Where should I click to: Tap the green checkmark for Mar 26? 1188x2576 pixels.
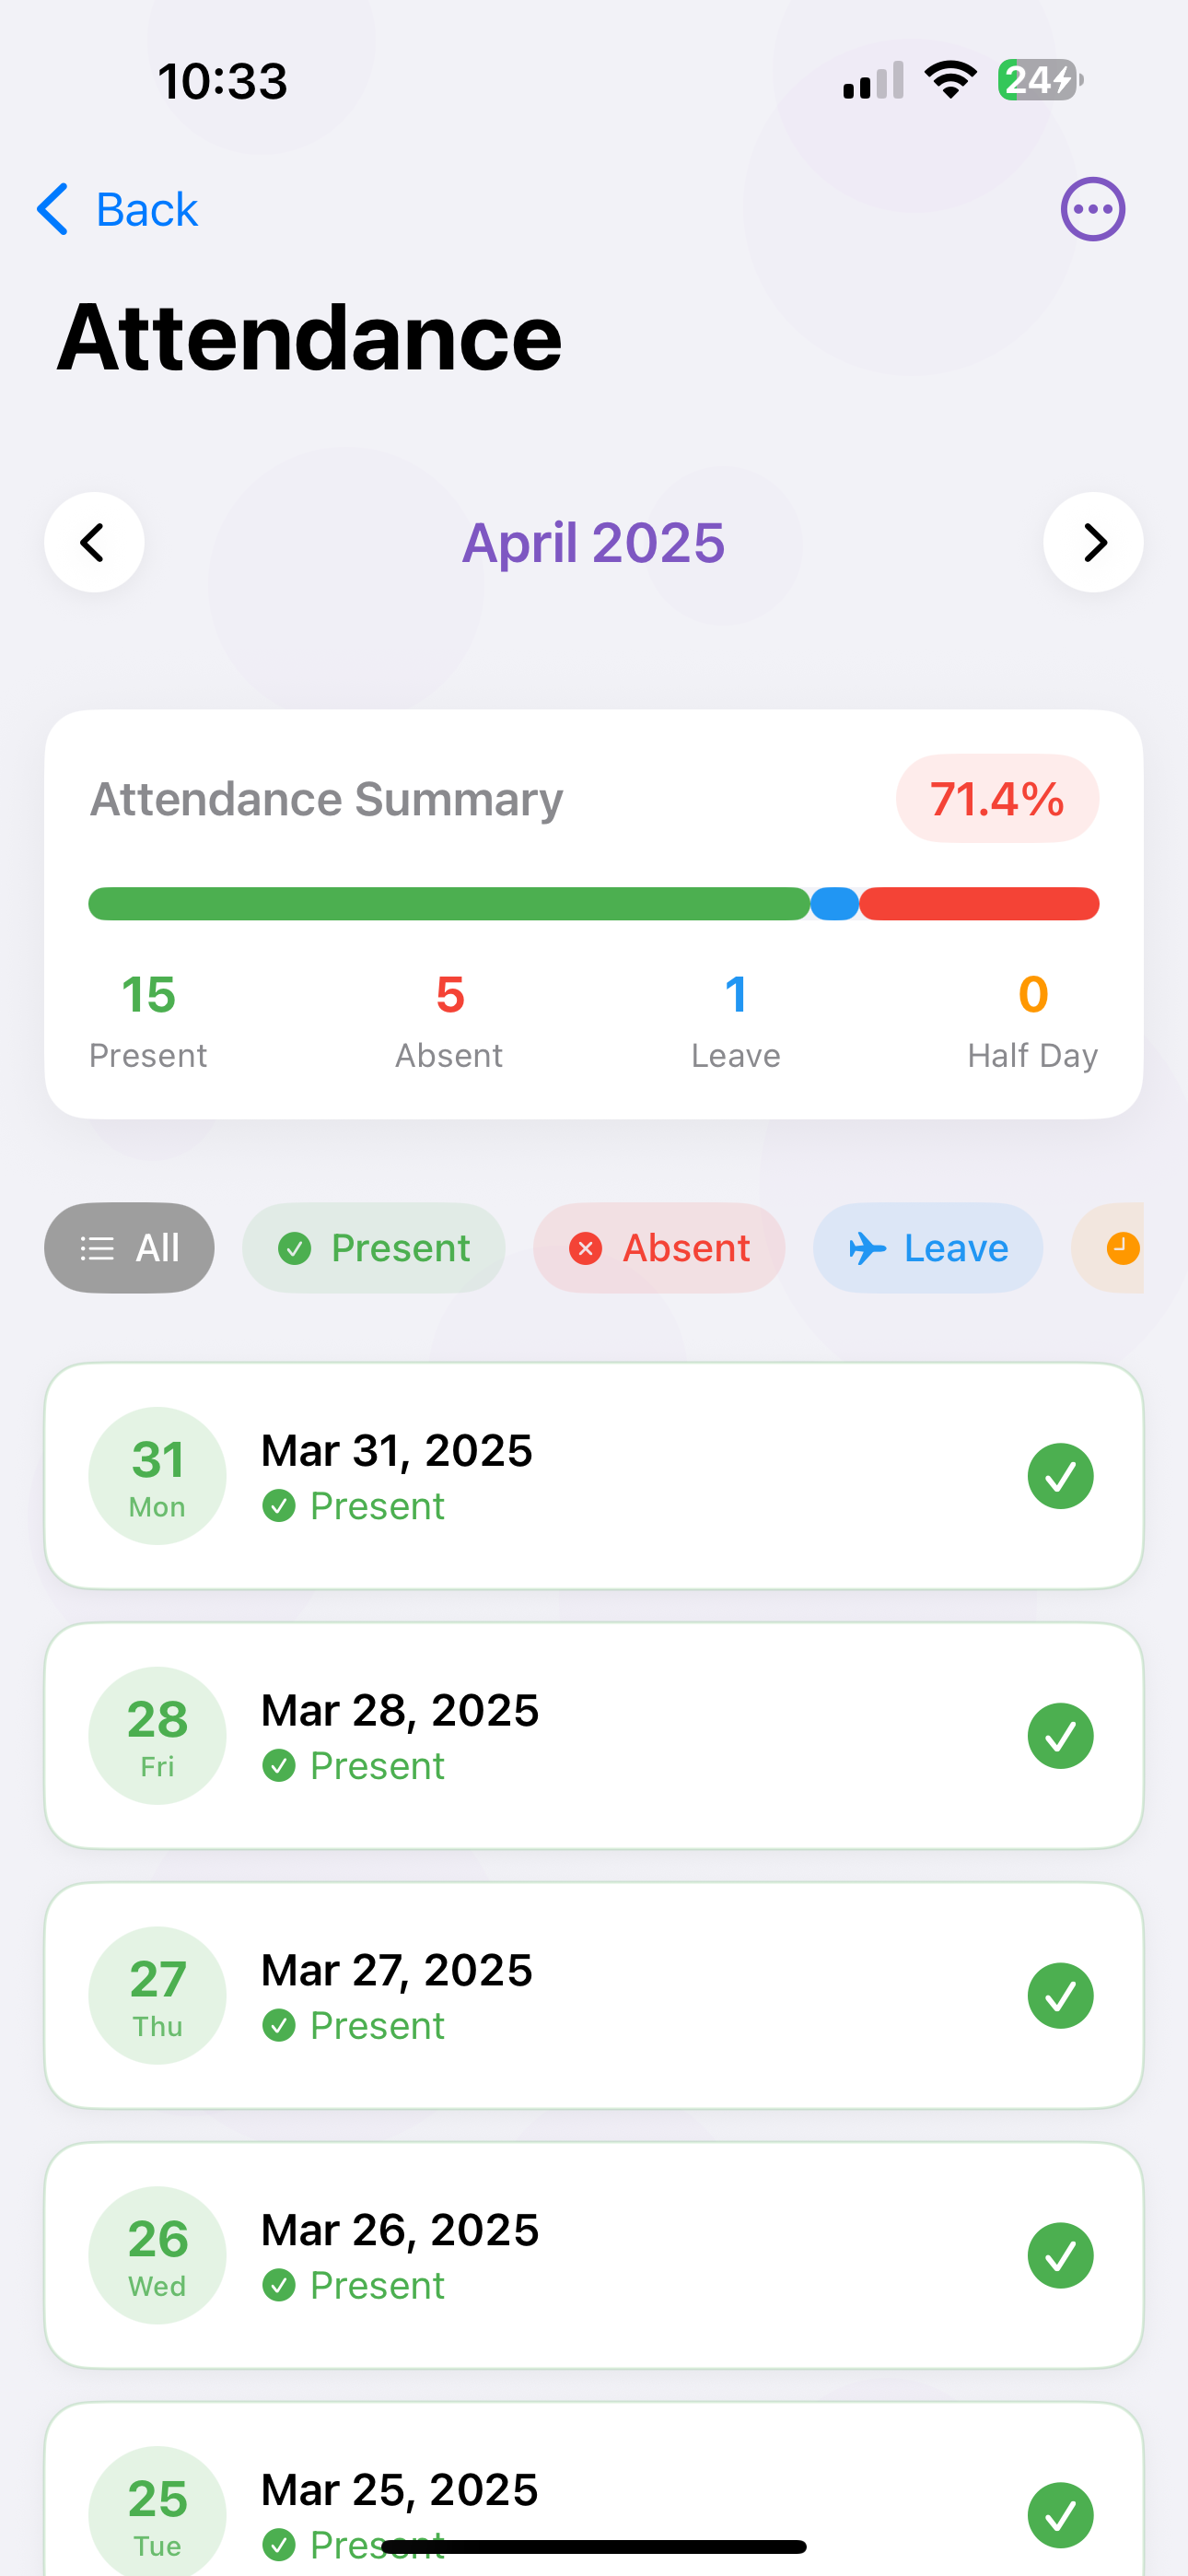[x=1060, y=2256]
